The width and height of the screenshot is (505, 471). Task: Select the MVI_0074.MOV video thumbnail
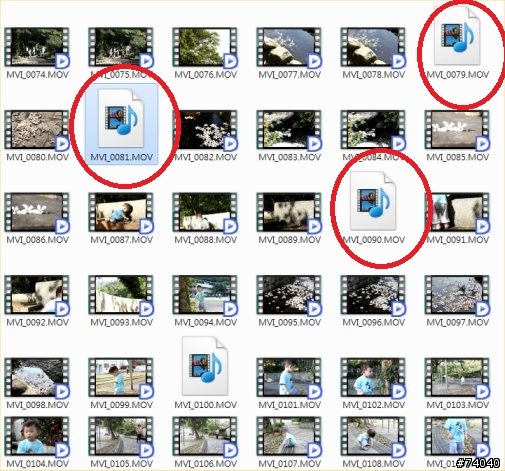tap(37, 47)
